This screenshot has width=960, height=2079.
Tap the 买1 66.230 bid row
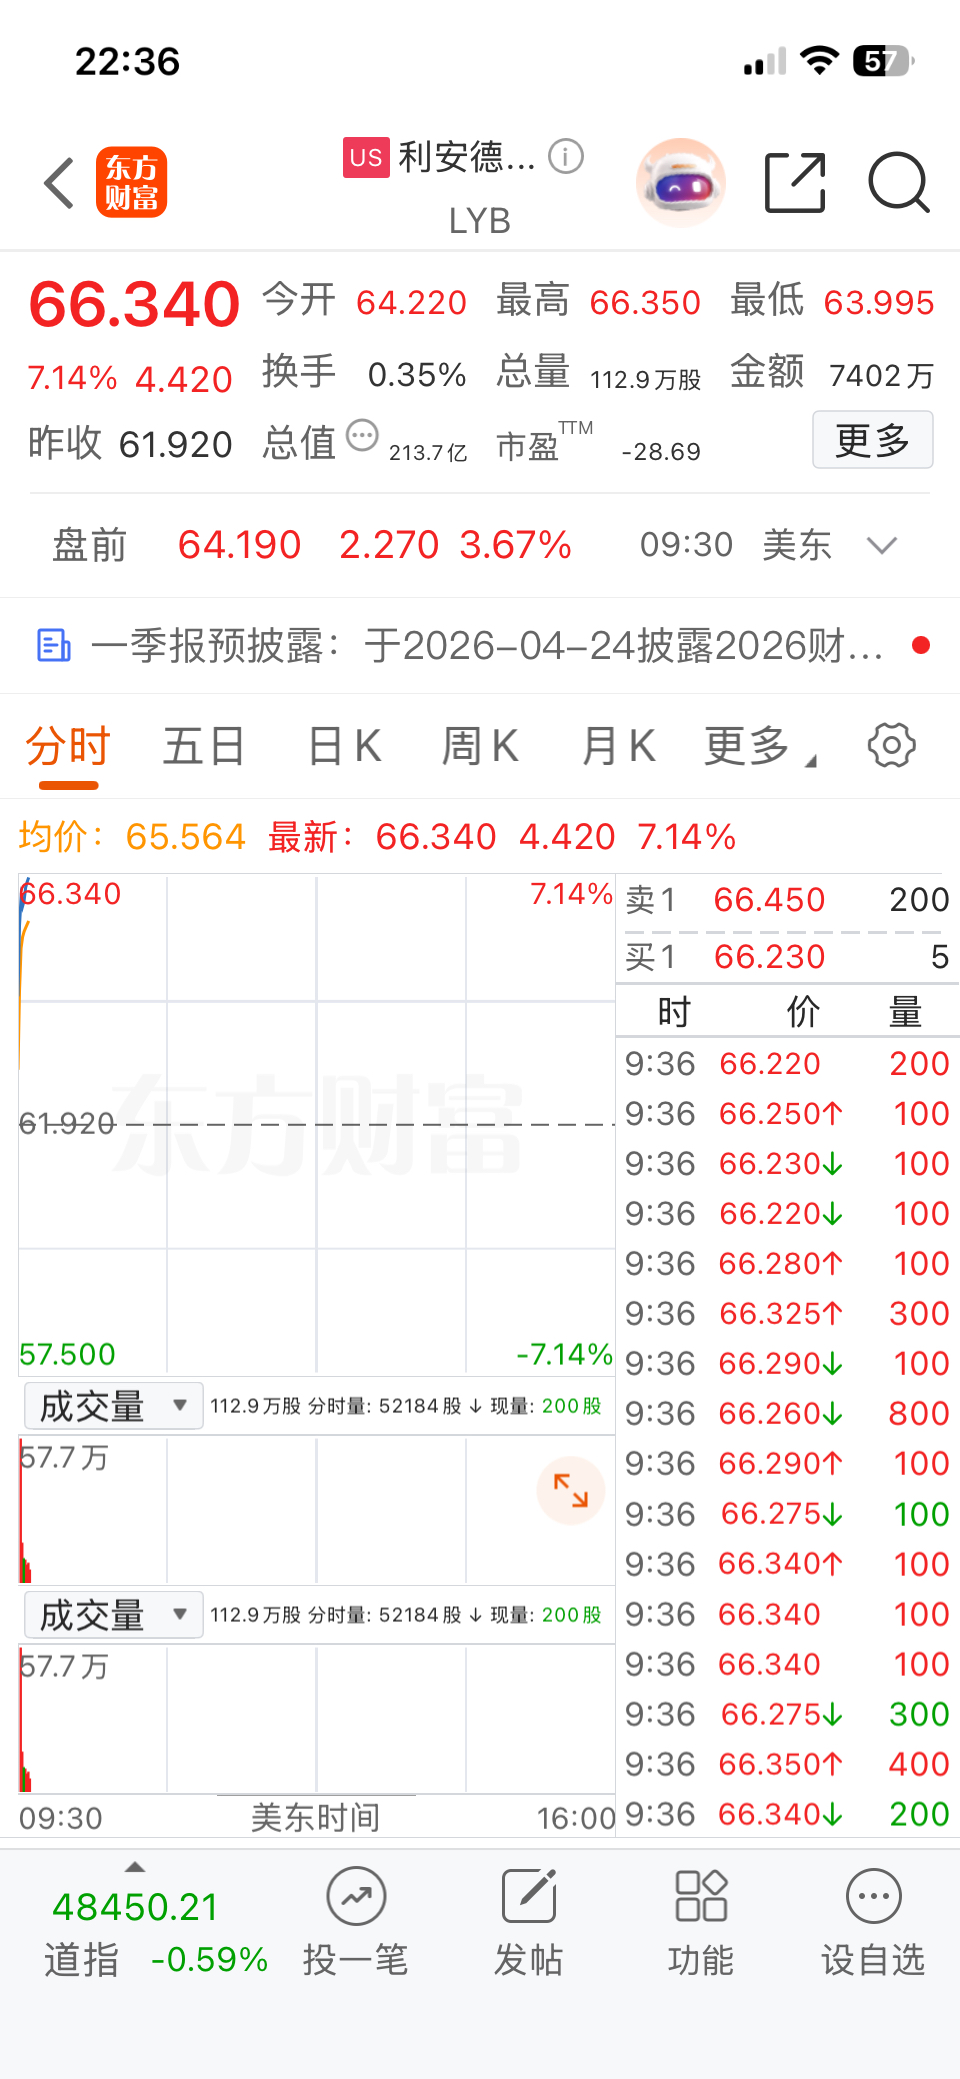788,957
